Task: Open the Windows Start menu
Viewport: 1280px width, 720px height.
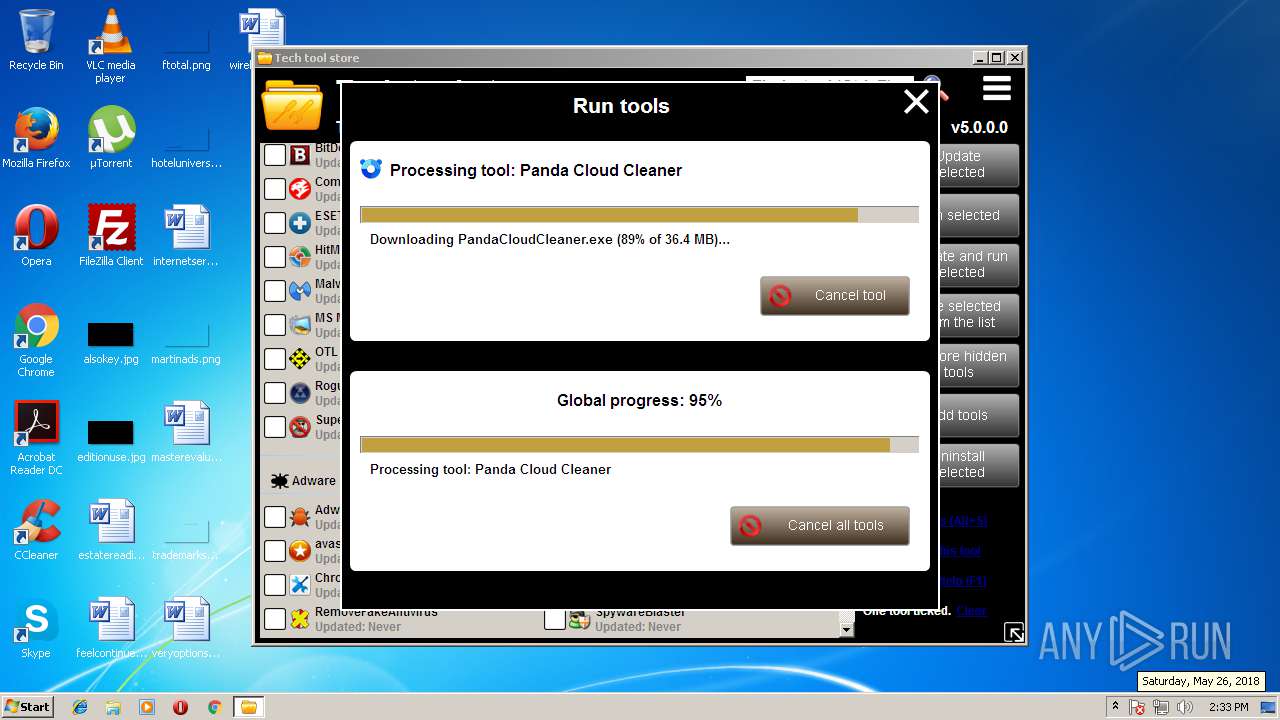Action: coord(28,706)
